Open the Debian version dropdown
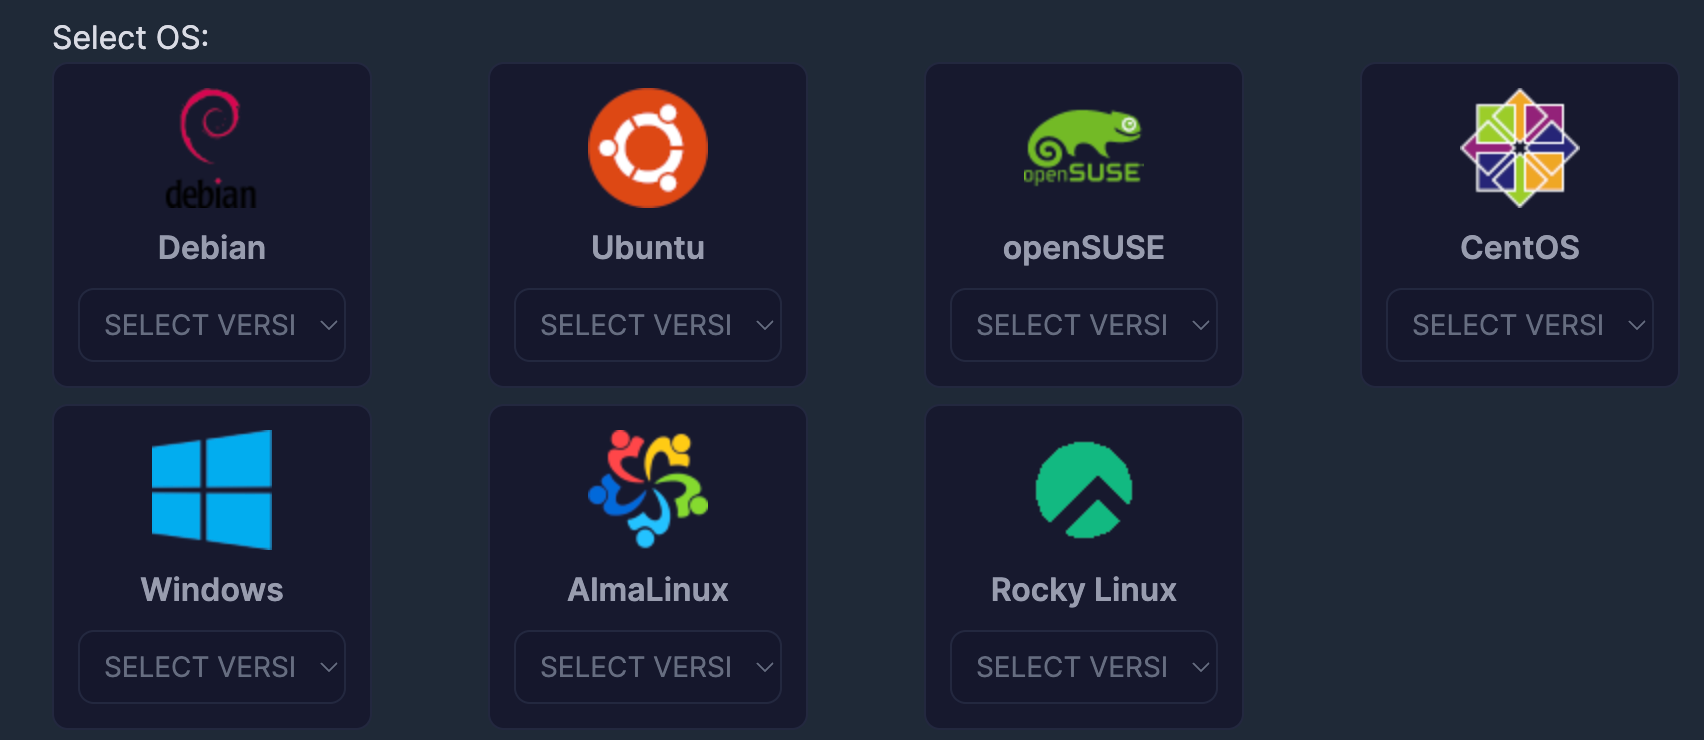1704x740 pixels. point(212,325)
